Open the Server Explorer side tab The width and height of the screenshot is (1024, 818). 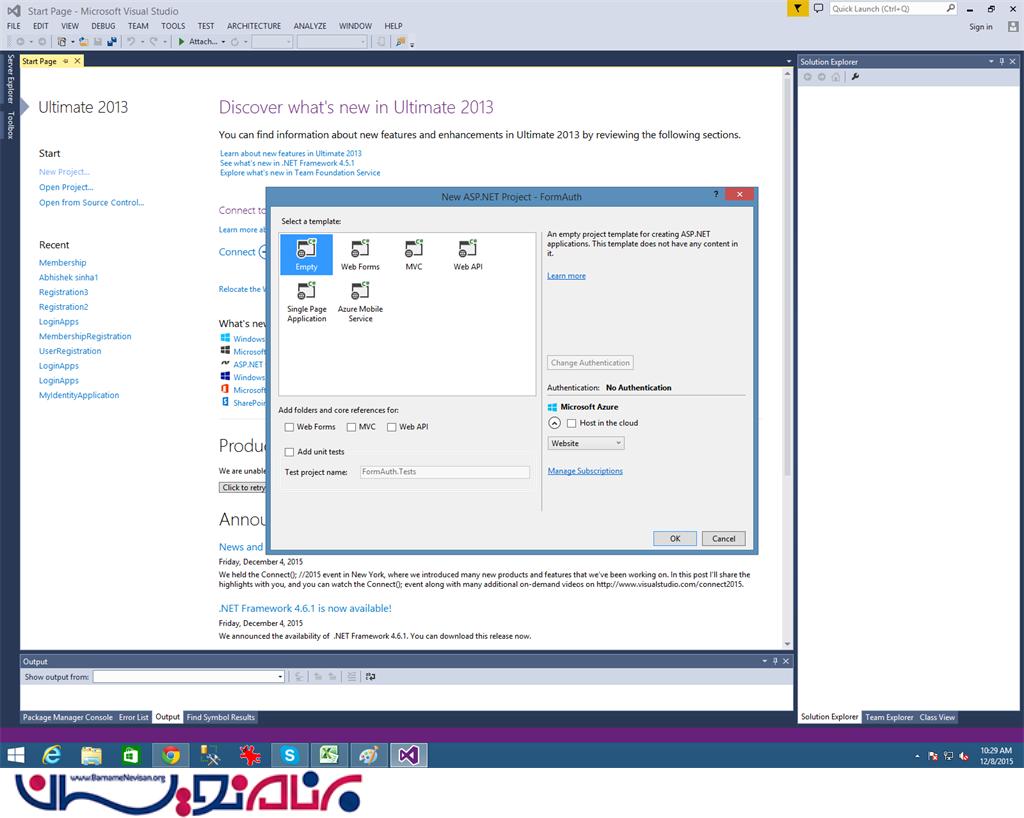pyautogui.click(x=10, y=79)
